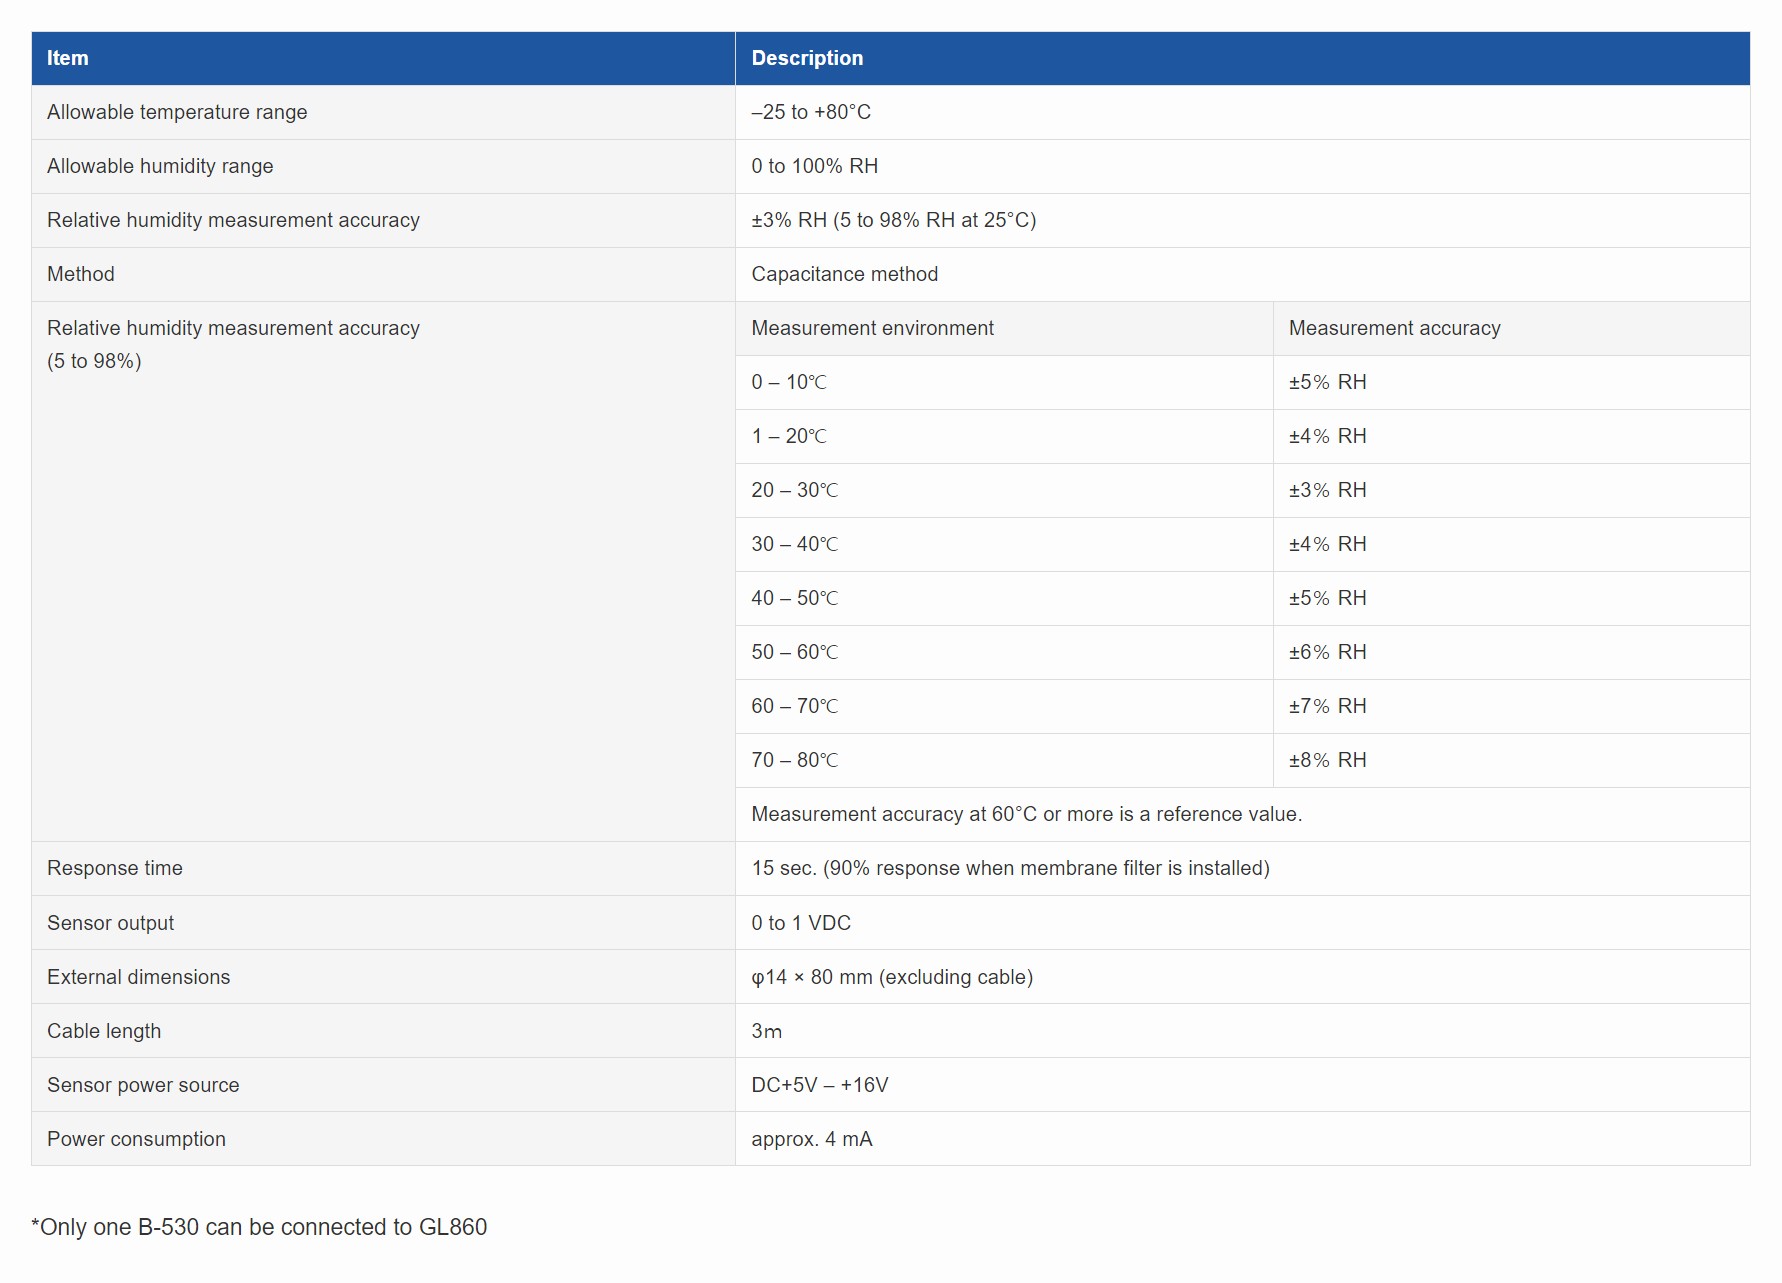Click the "*Only one B-530" footnote
1782x1283 pixels.
pyautogui.click(x=259, y=1227)
